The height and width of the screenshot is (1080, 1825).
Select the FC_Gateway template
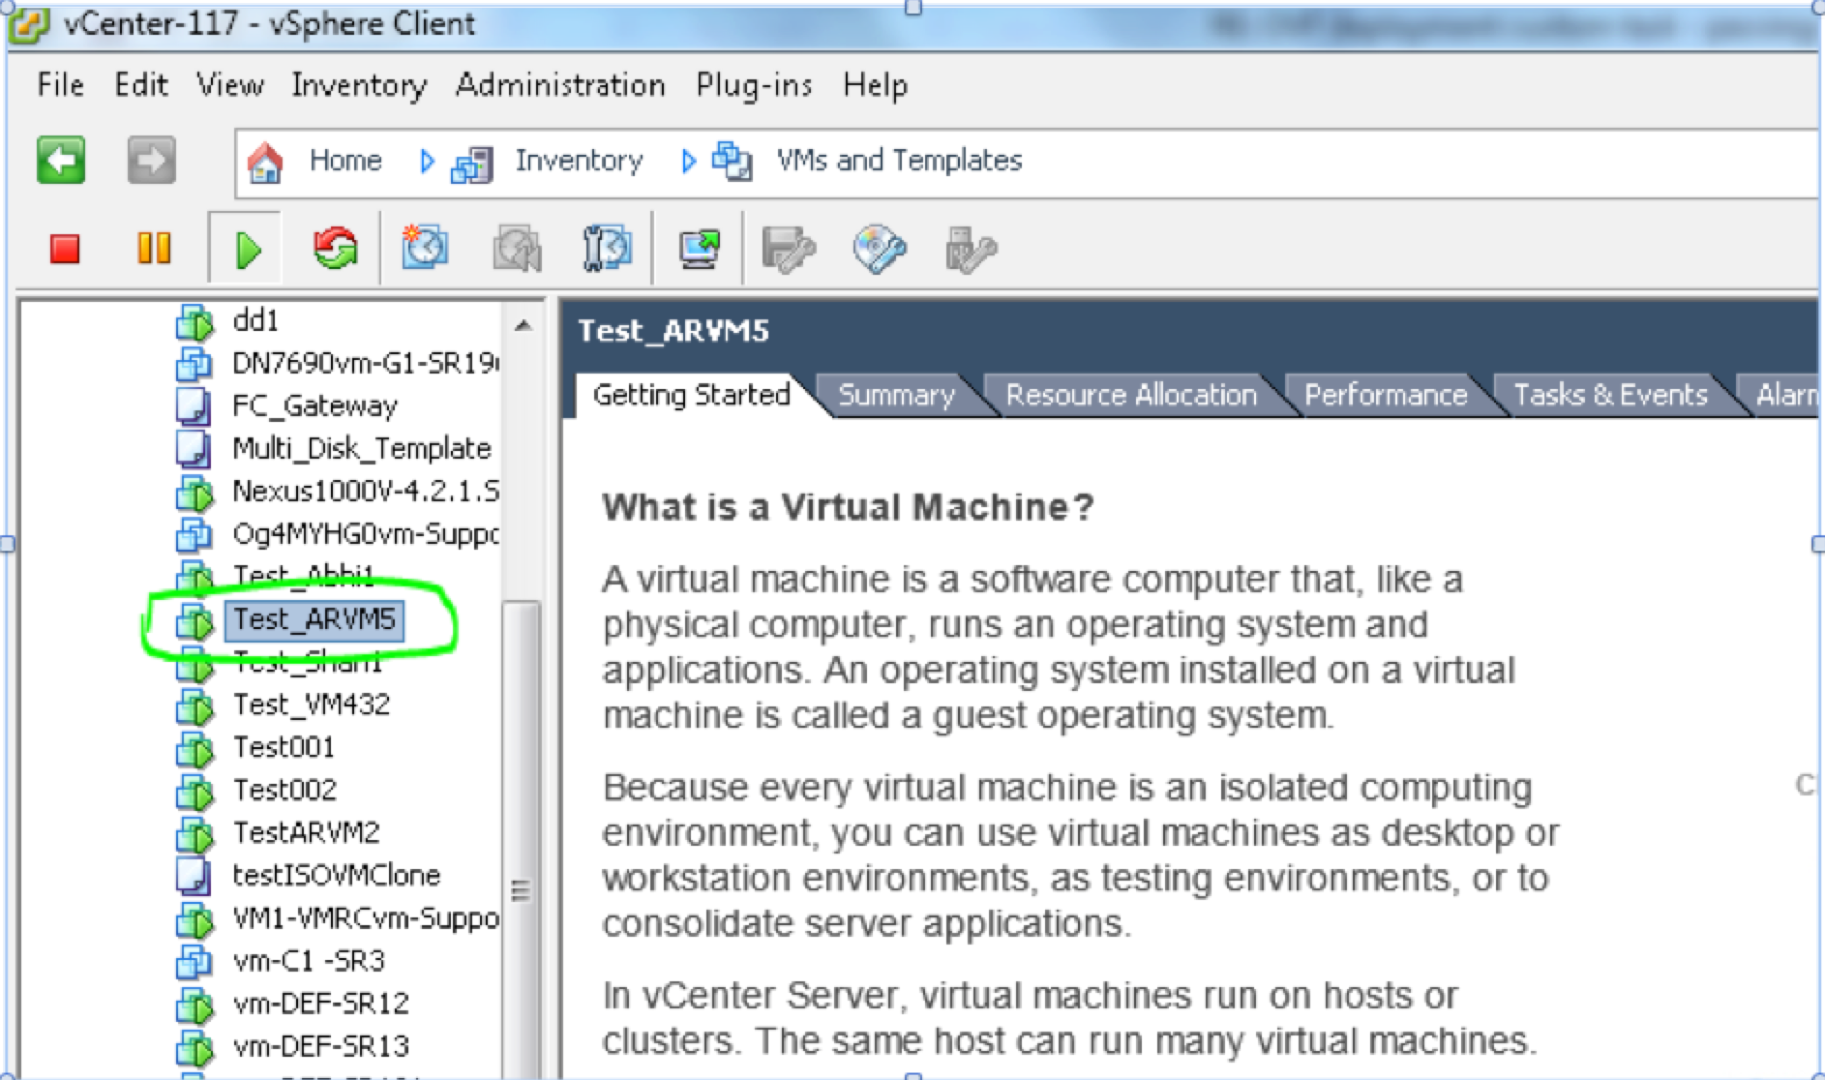(x=315, y=406)
